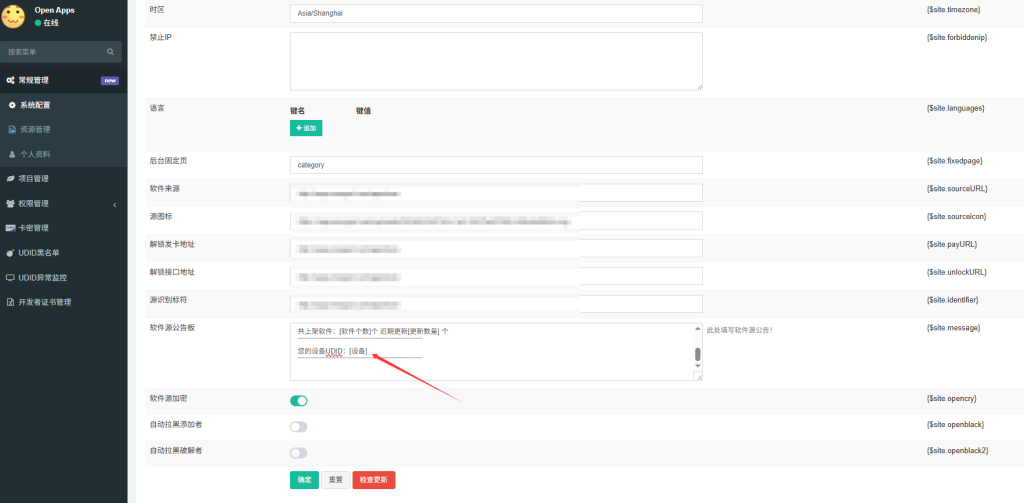Click the 源识别标符 input field
Image resolution: width=1024 pixels, height=503 pixels.
[x=496, y=304]
